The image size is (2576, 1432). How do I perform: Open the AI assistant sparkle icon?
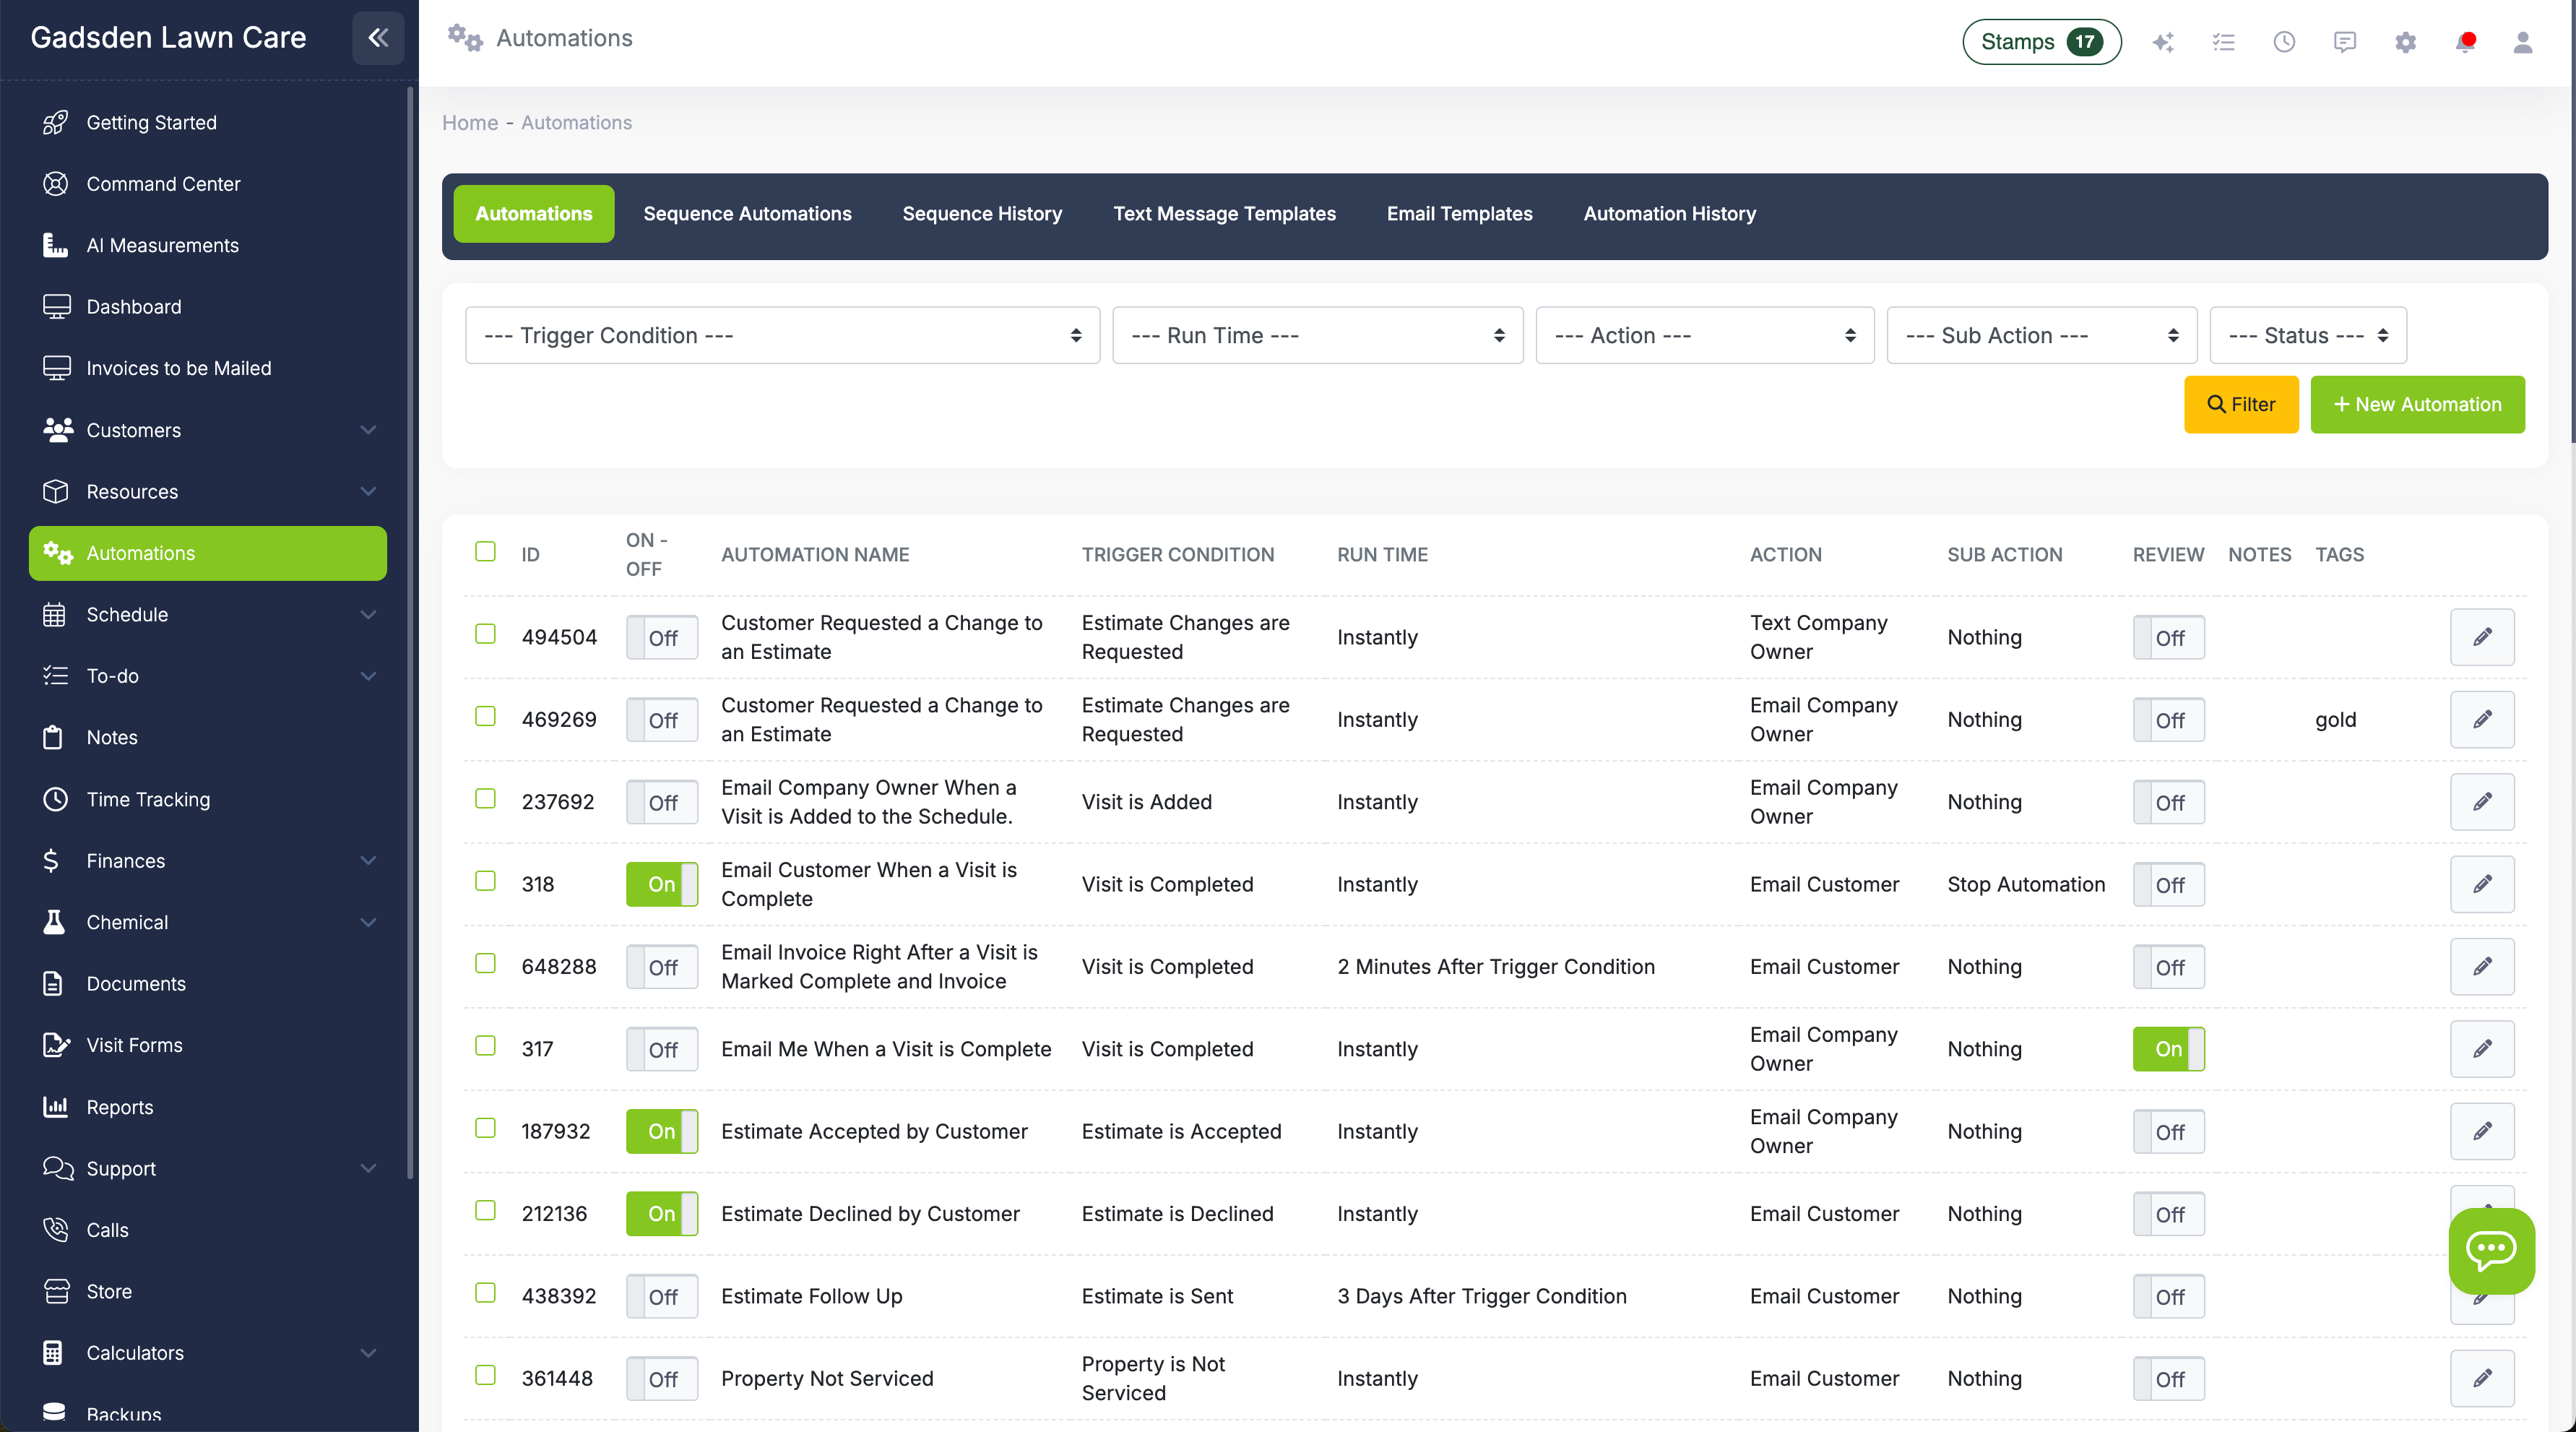[2163, 42]
